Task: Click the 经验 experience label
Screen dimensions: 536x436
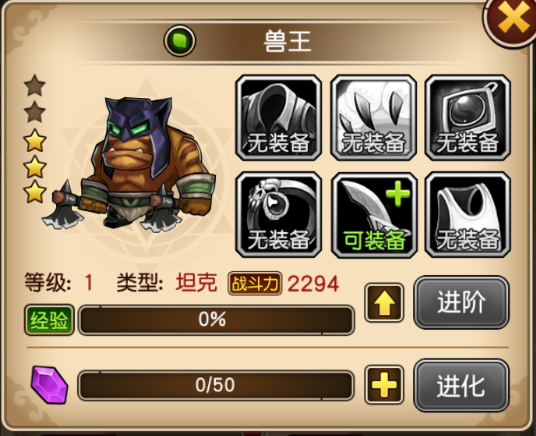Action: (49, 320)
